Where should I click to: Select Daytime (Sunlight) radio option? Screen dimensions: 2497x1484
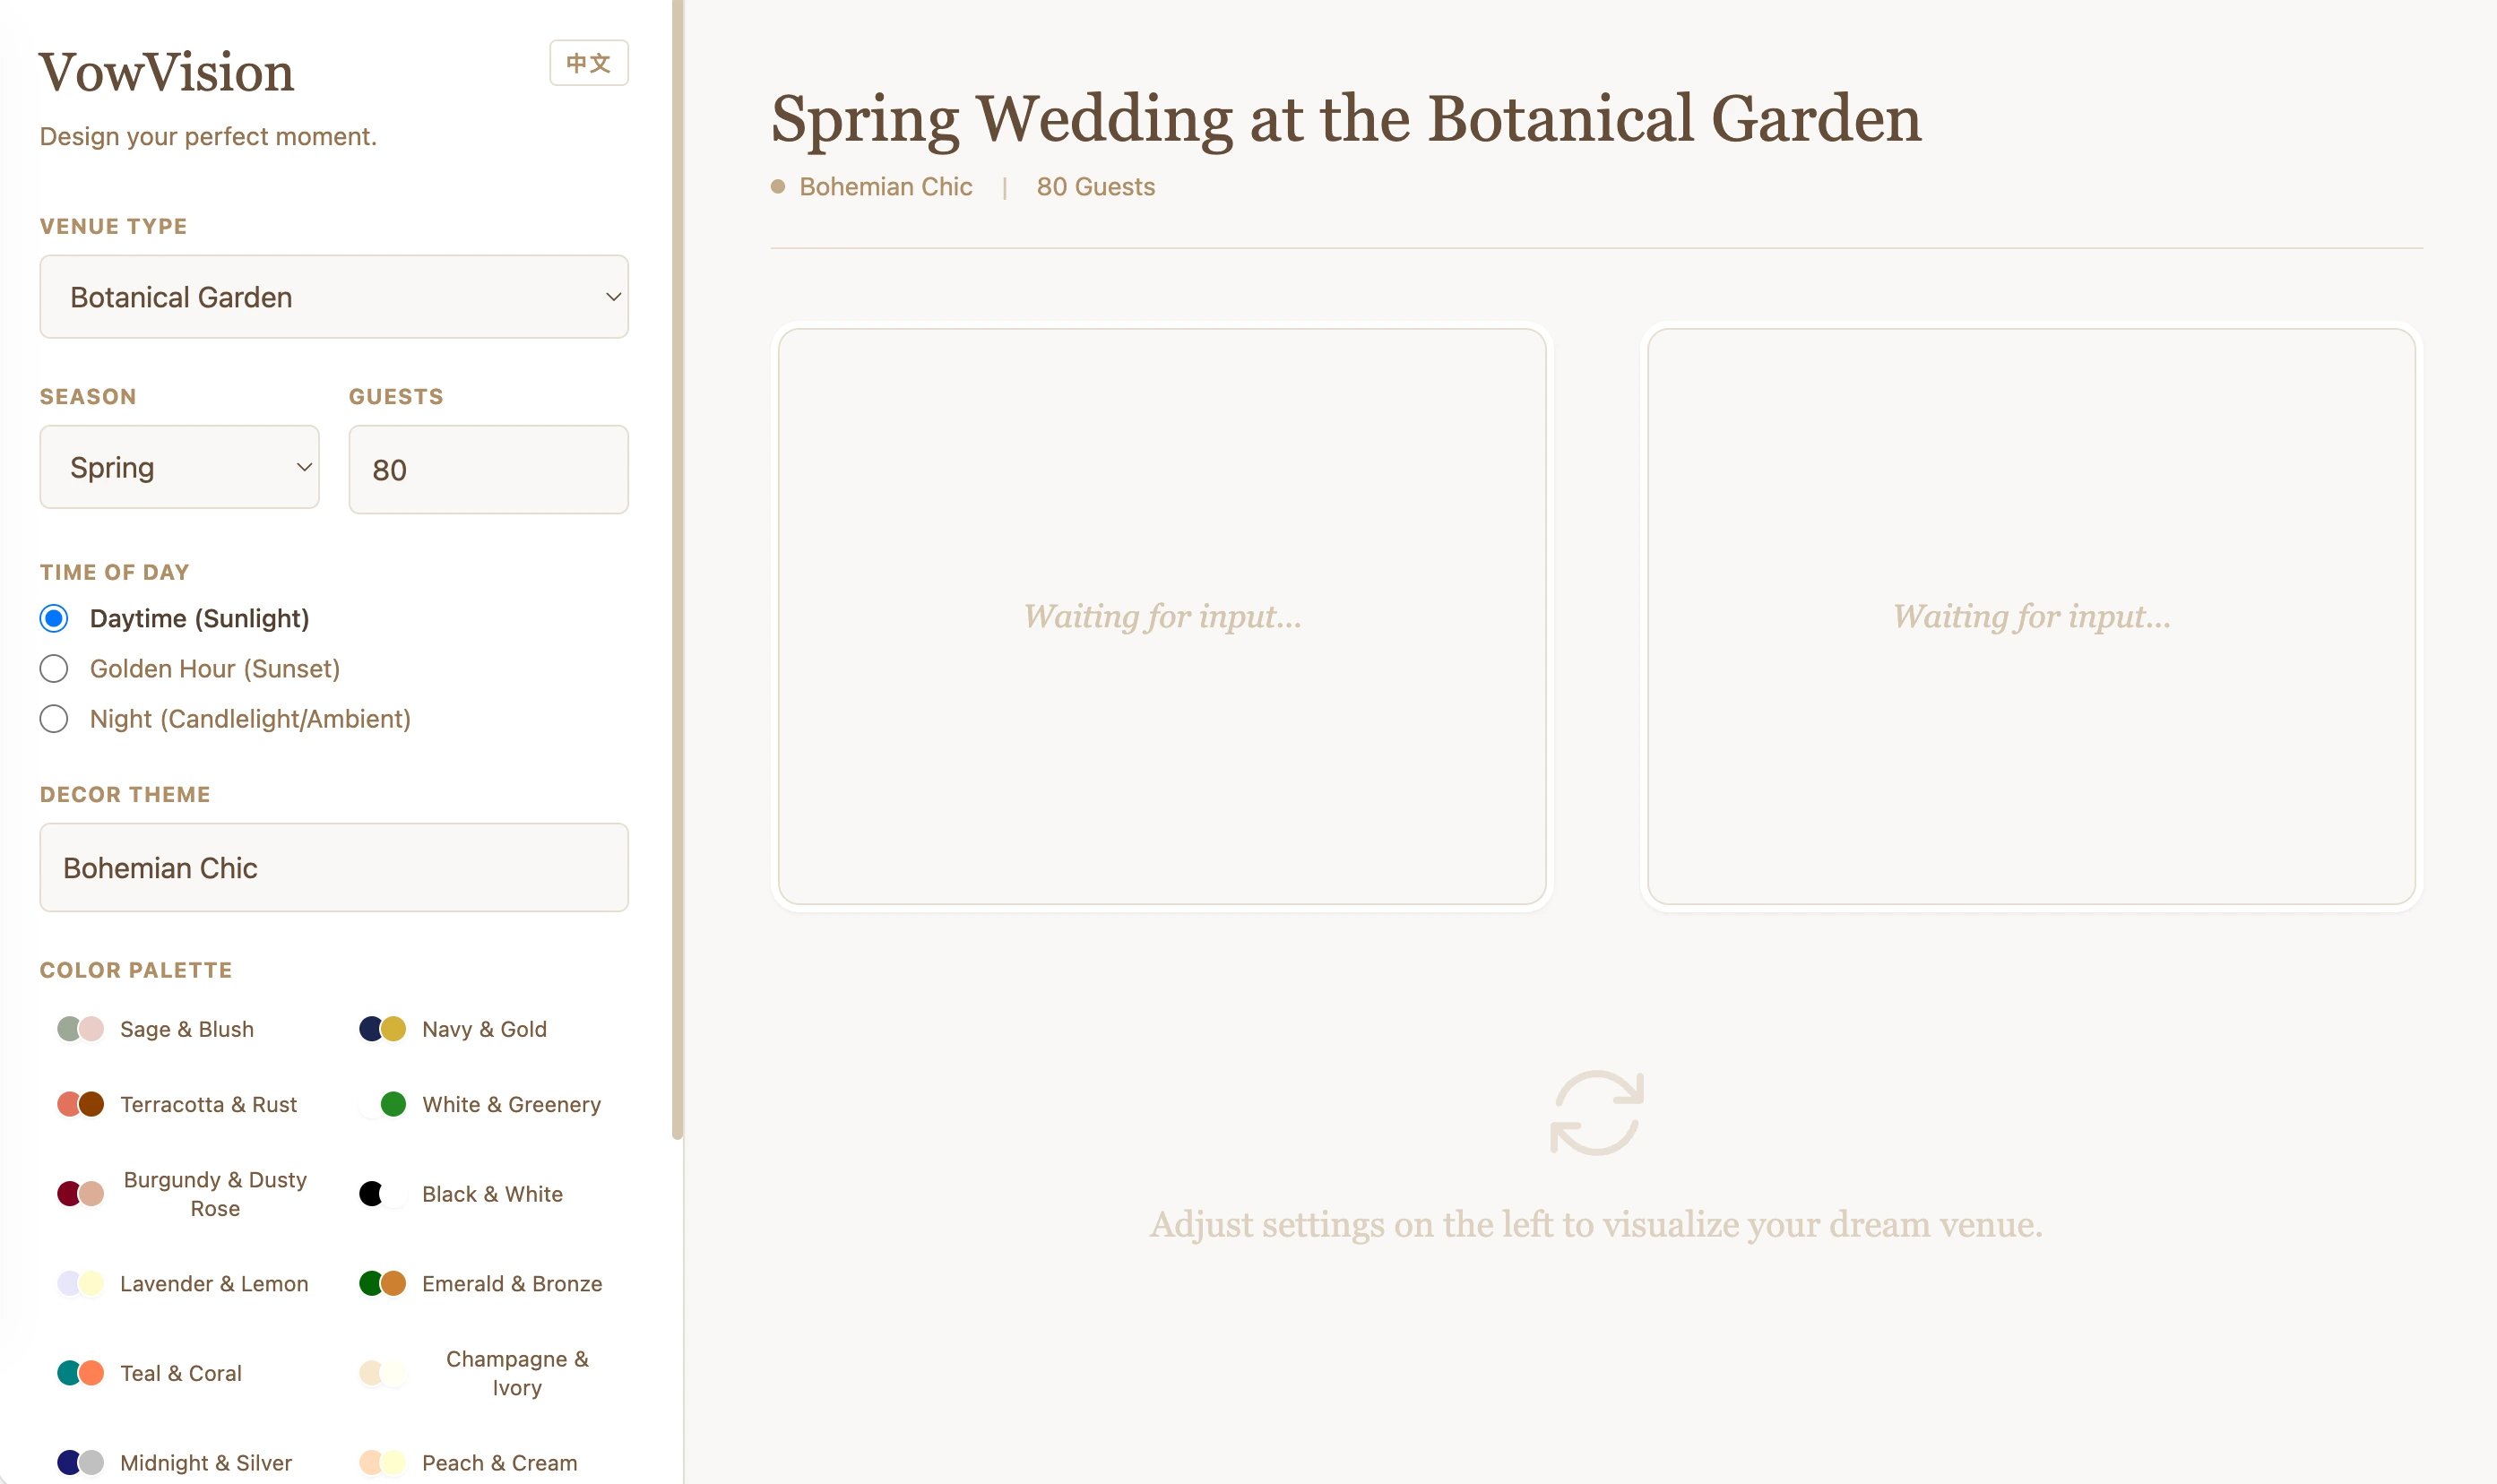click(55, 618)
